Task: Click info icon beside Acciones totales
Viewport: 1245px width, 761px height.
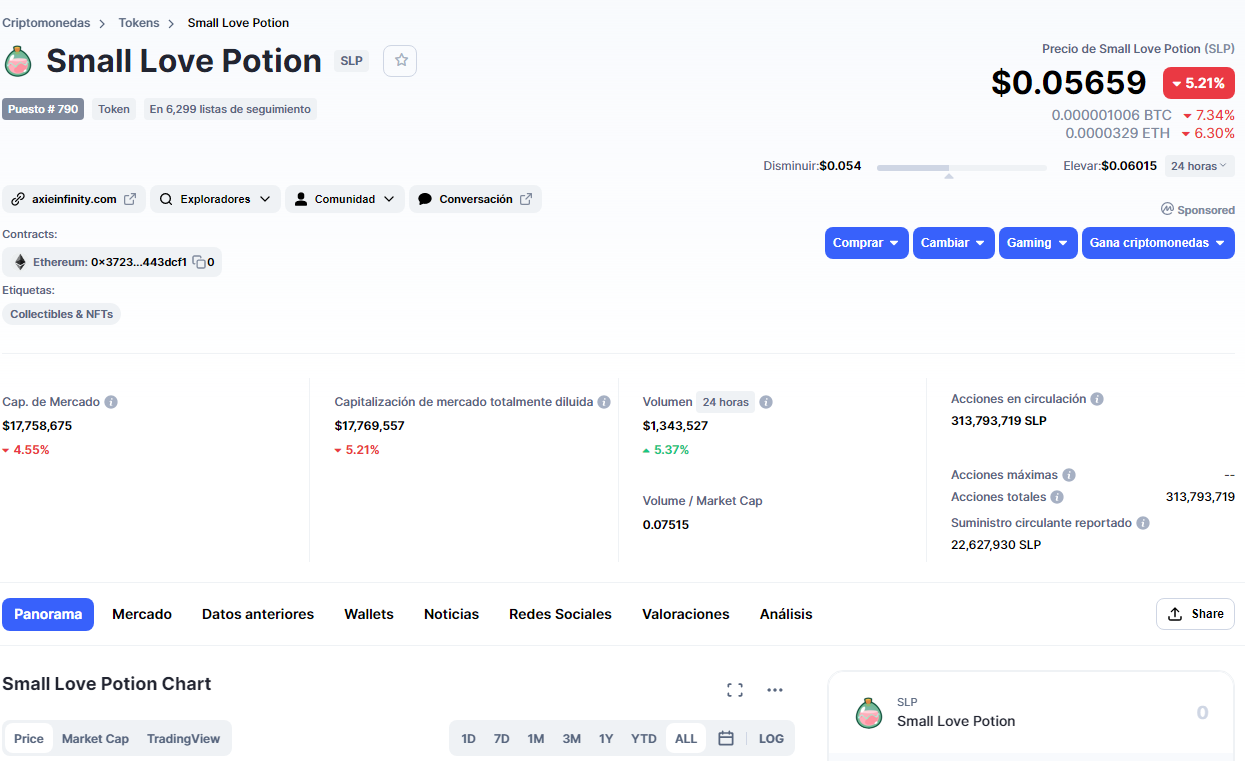Action: pyautogui.click(x=1057, y=497)
